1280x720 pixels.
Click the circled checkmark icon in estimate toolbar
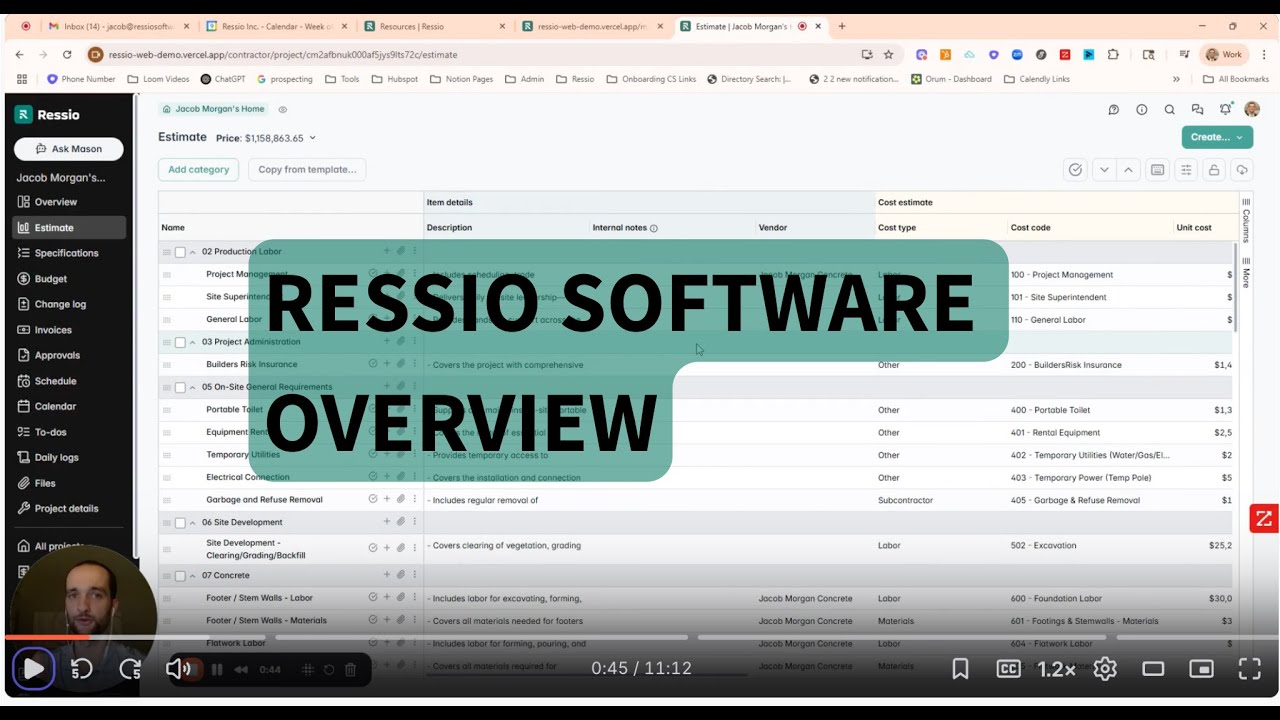click(1075, 170)
